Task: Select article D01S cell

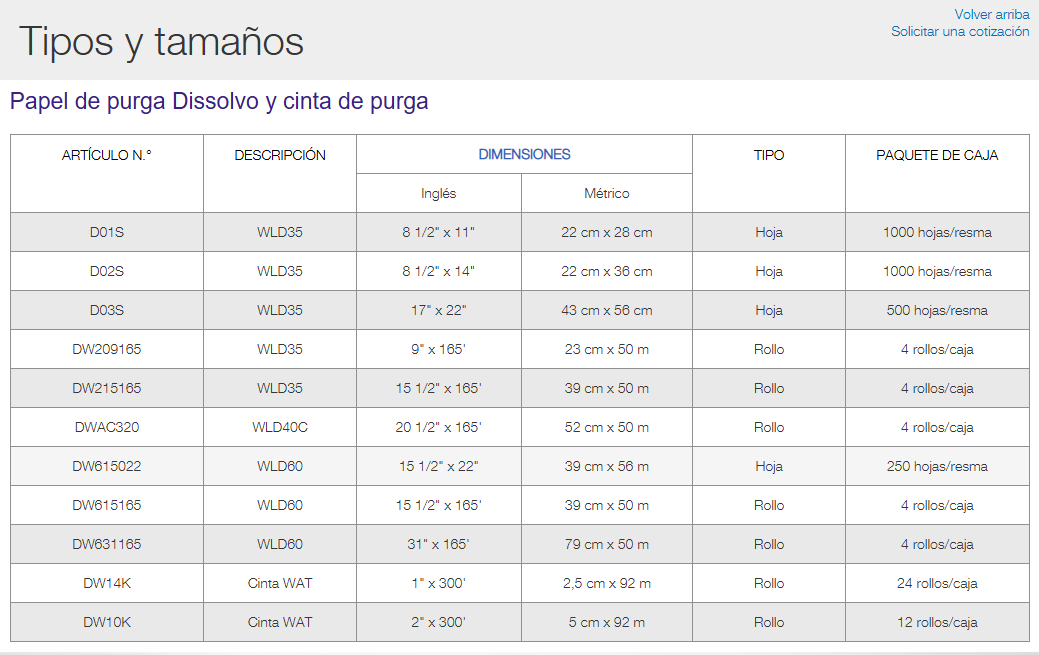Action: (x=107, y=232)
